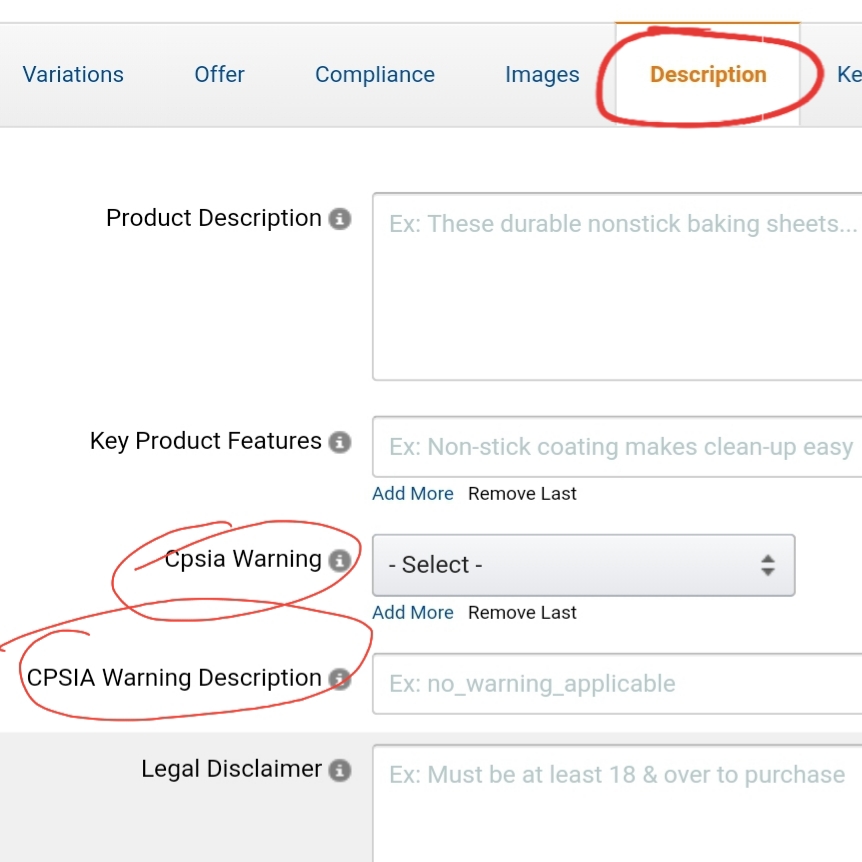The height and width of the screenshot is (862, 862).
Task: Click info icon beside Product Description
Action: tap(341, 219)
